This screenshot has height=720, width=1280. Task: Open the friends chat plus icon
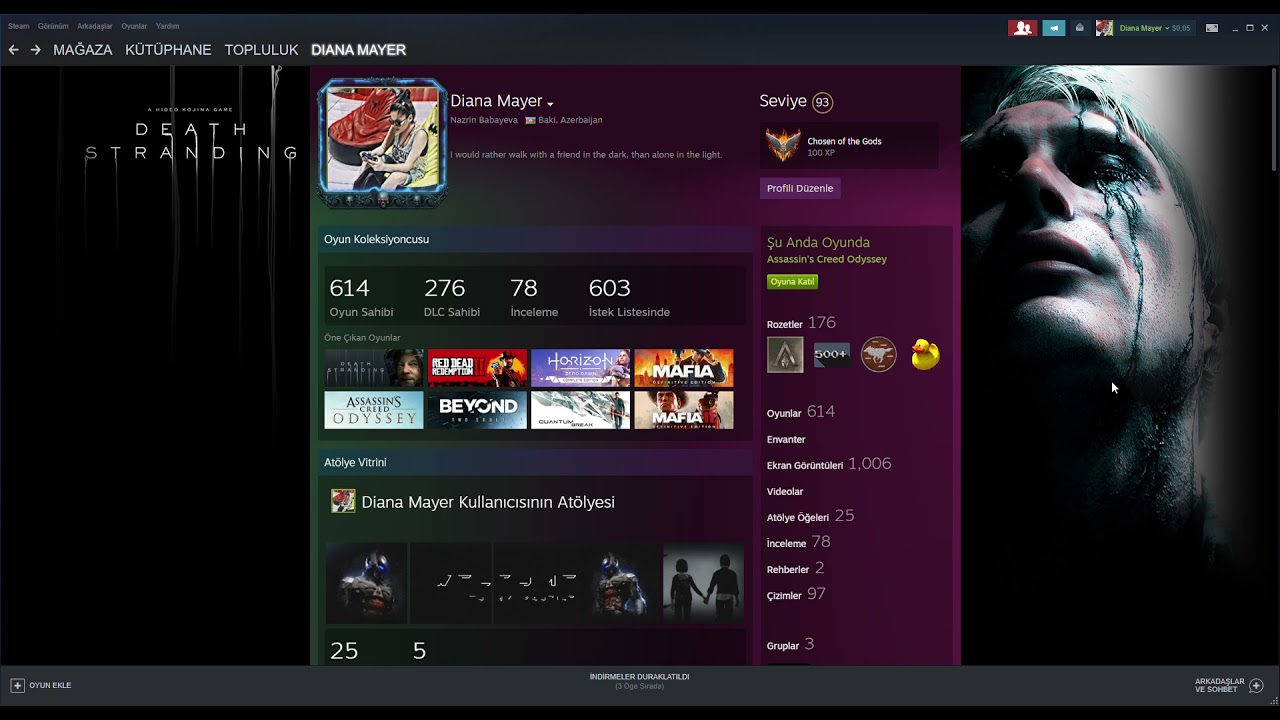click(1256, 685)
